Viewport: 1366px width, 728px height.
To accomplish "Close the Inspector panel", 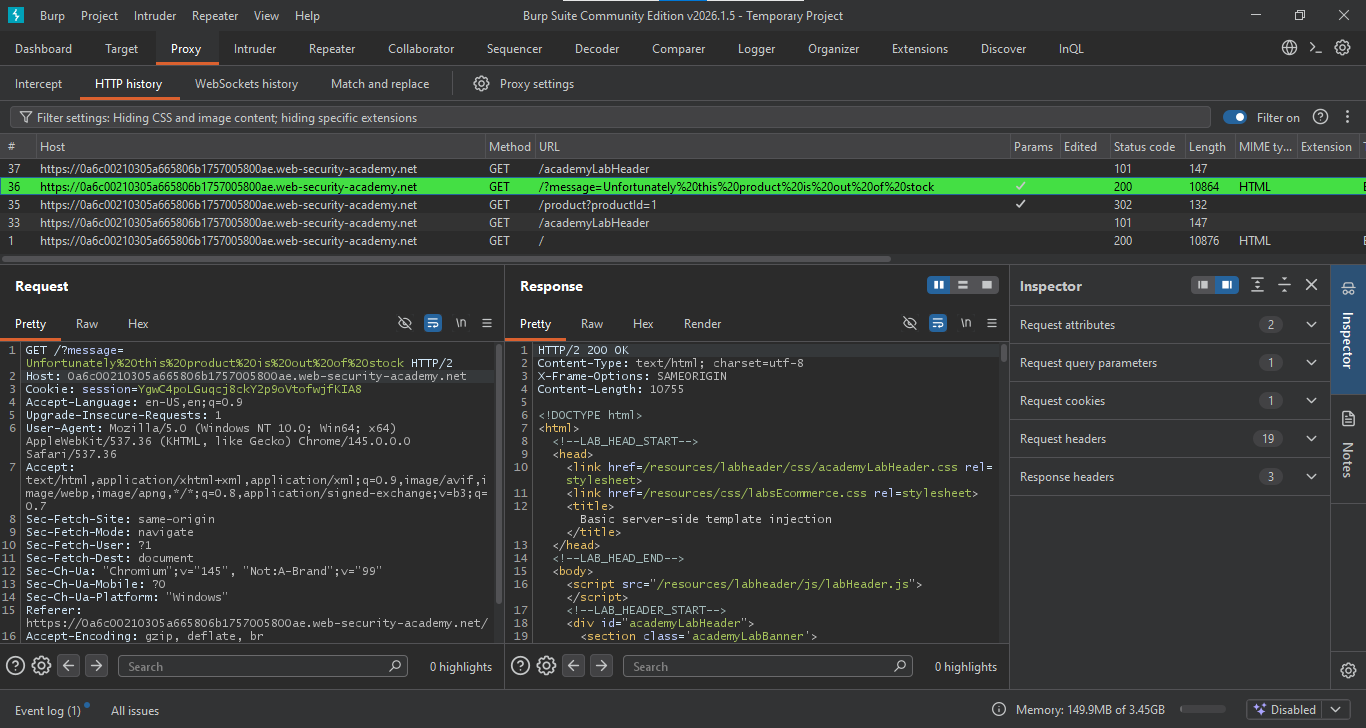I will (1312, 285).
